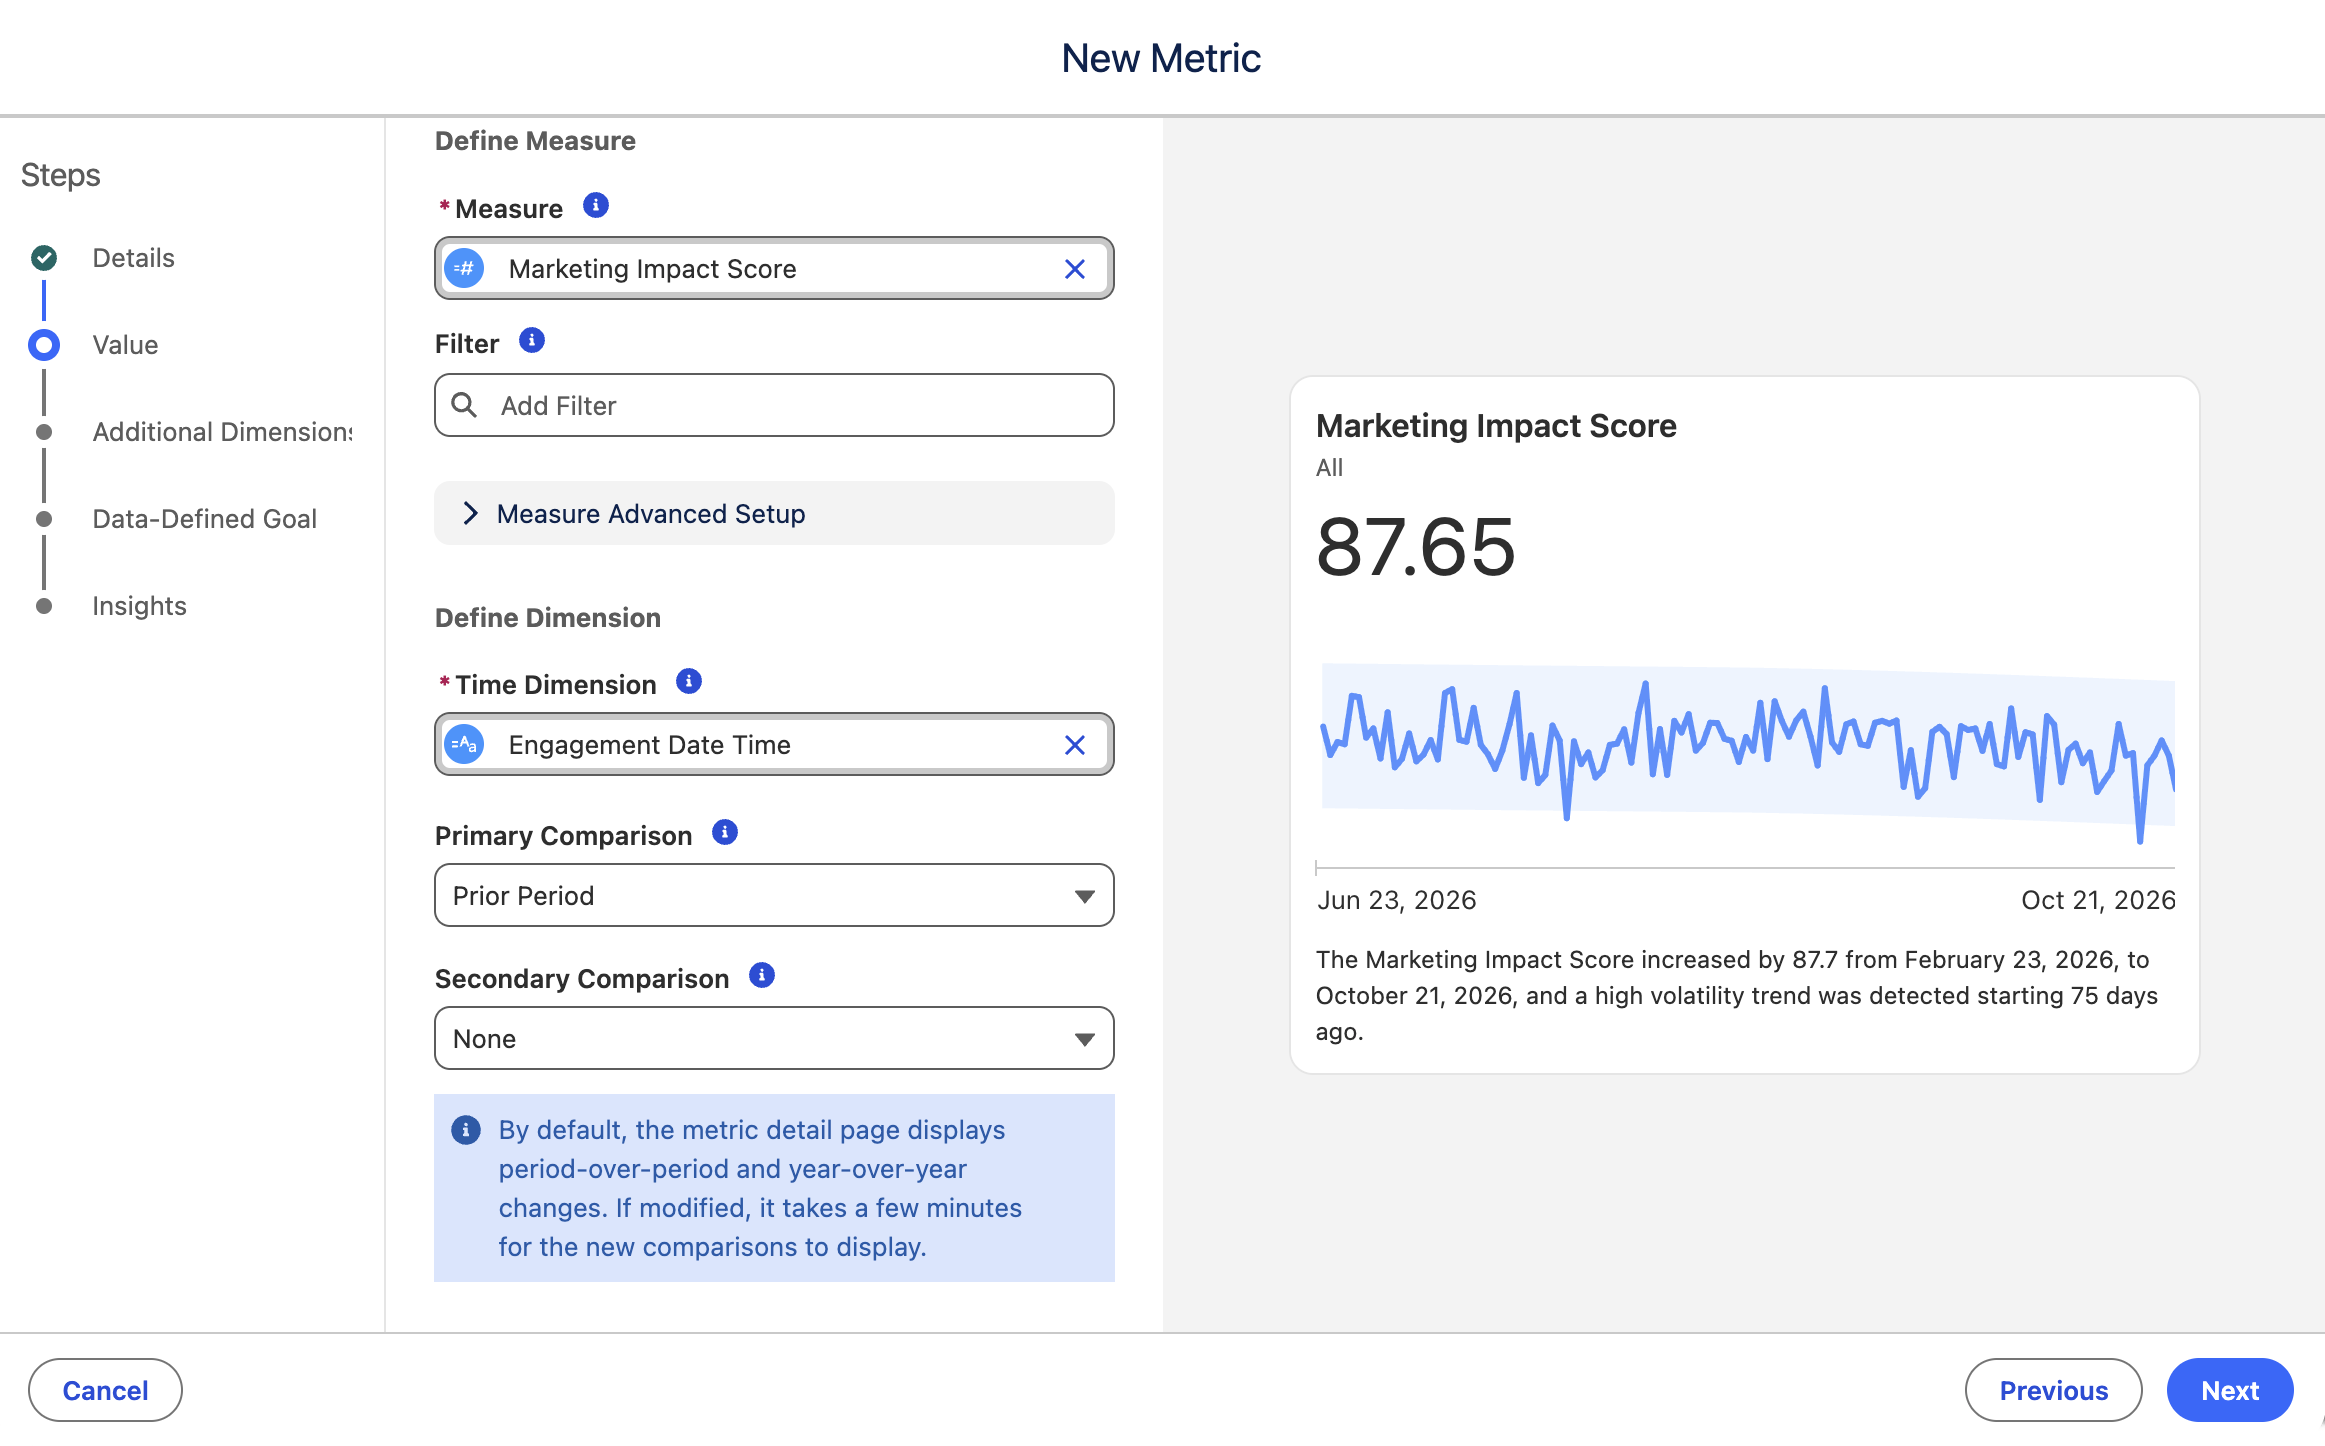The width and height of the screenshot is (2325, 1446).
Task: Expand Measure Advanced Setup section
Action: point(774,514)
